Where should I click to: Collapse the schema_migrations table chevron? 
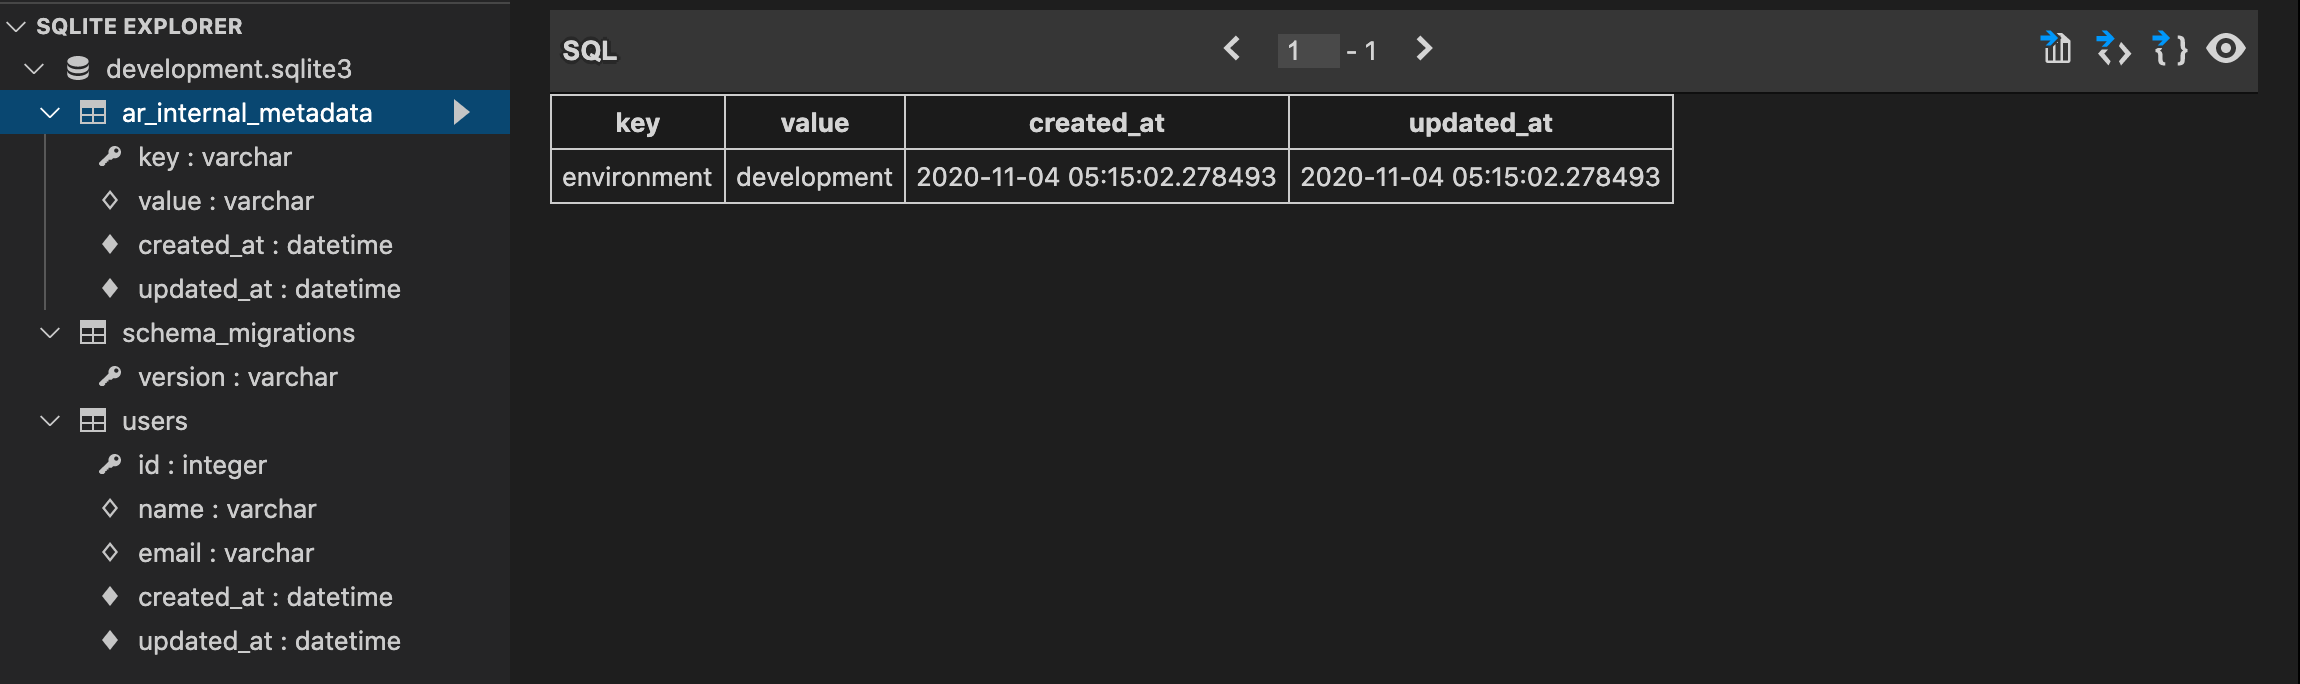(x=50, y=333)
